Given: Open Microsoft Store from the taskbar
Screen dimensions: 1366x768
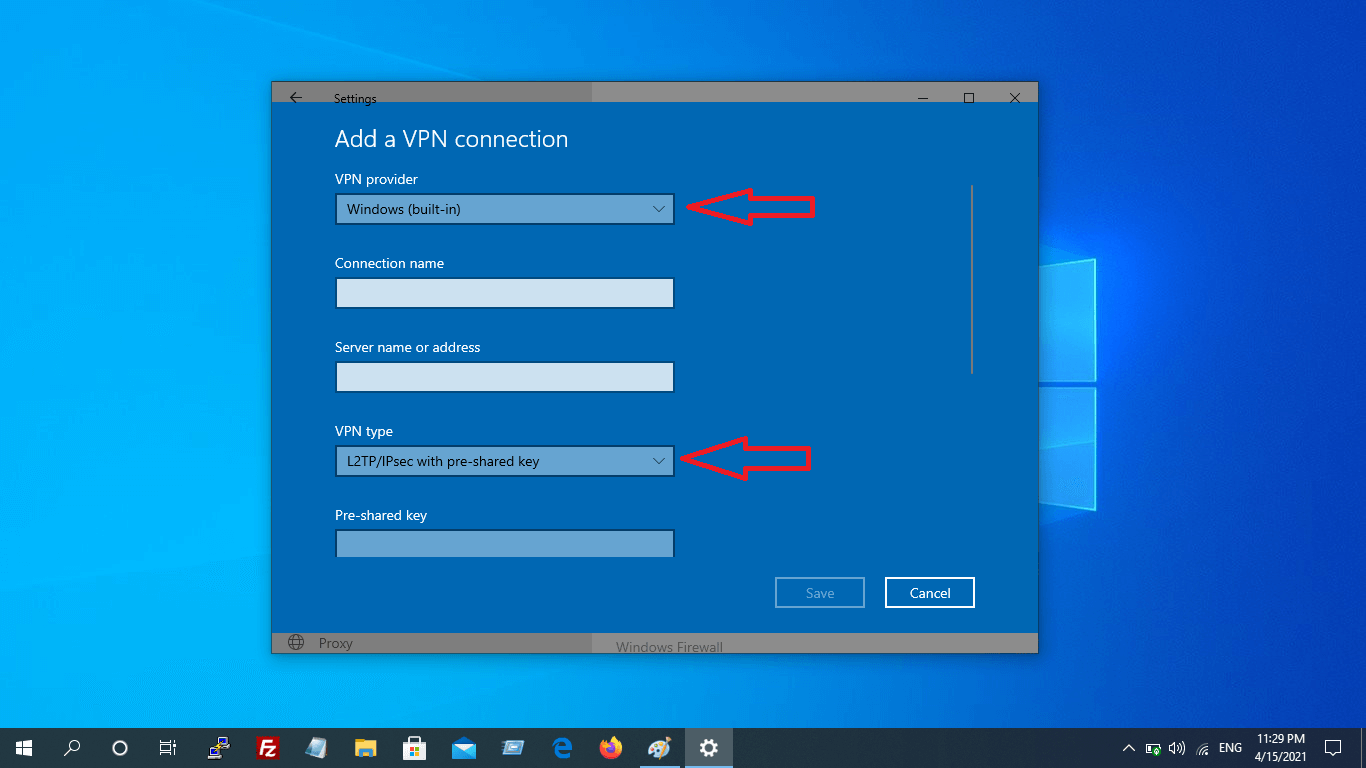Looking at the screenshot, I should (x=414, y=748).
